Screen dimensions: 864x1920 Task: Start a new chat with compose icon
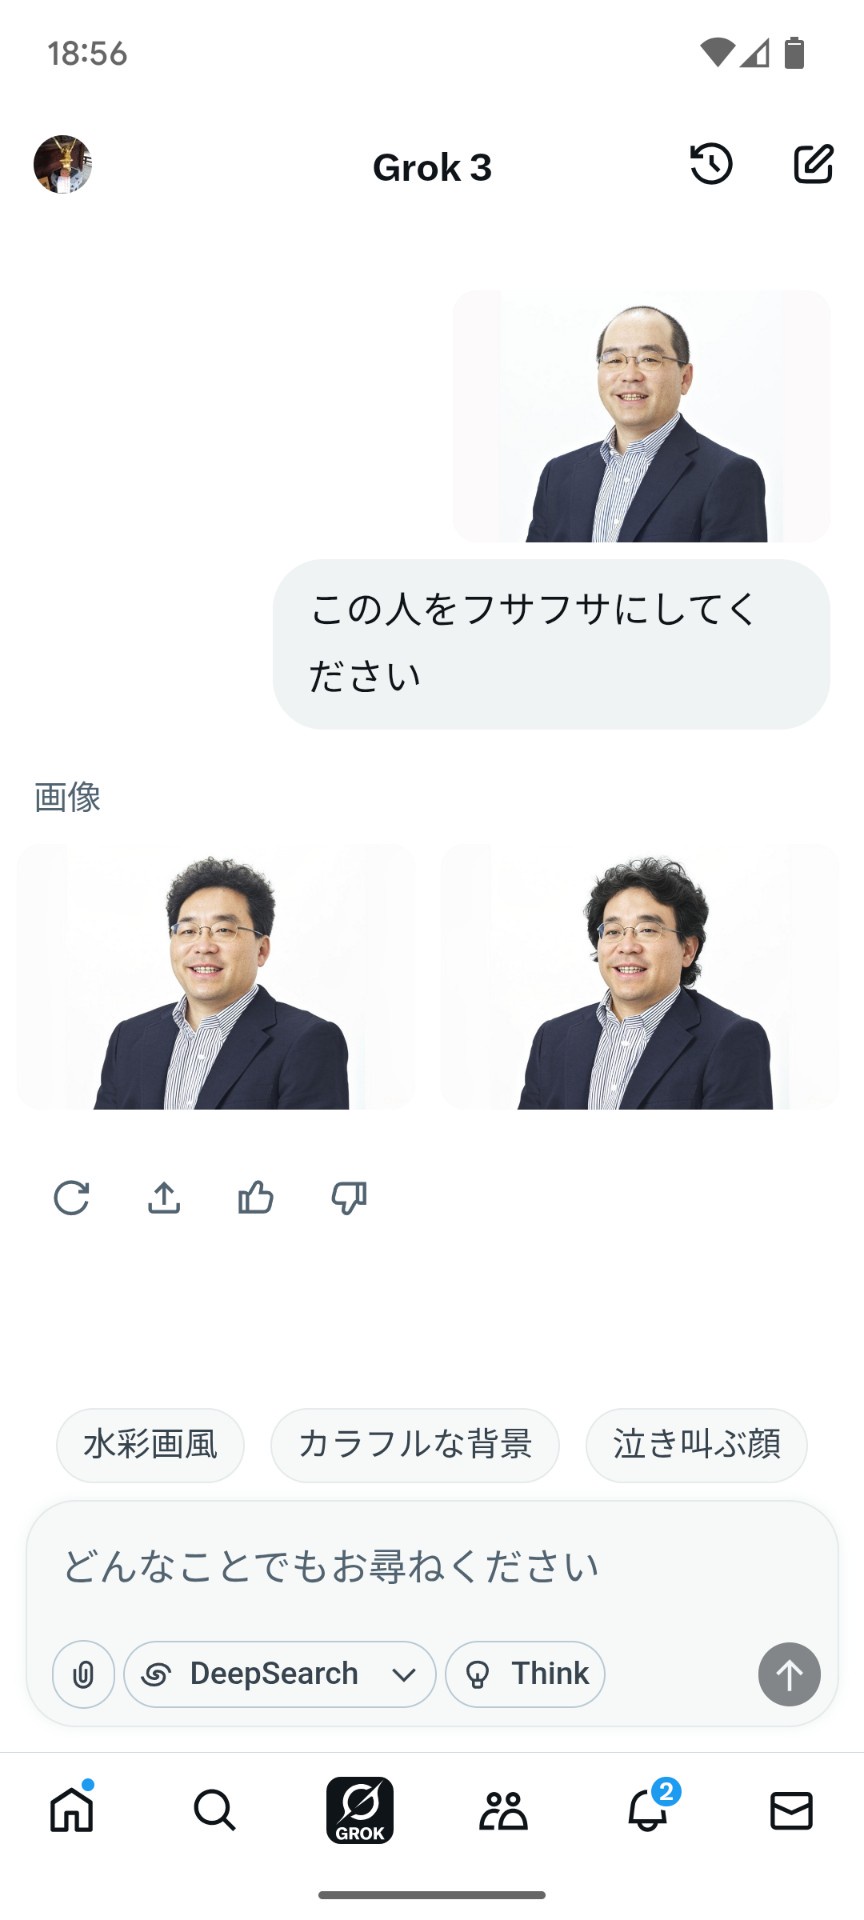[x=813, y=165]
